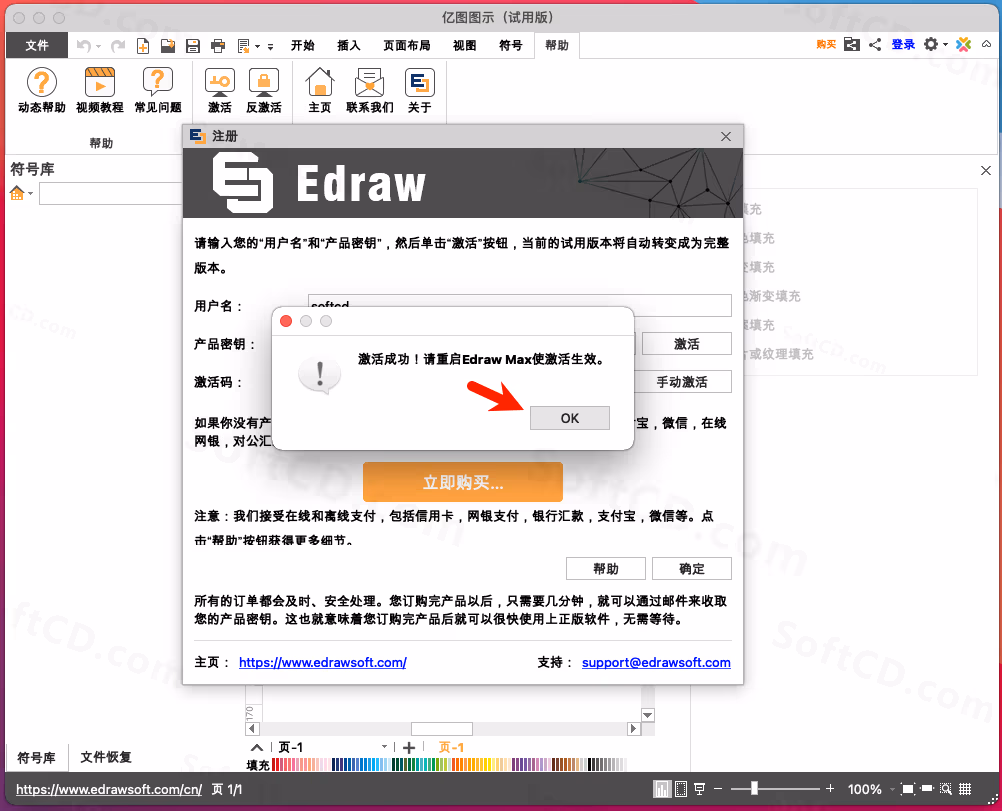
Task: Toggle the grid icon in status bar
Action: pos(965,789)
